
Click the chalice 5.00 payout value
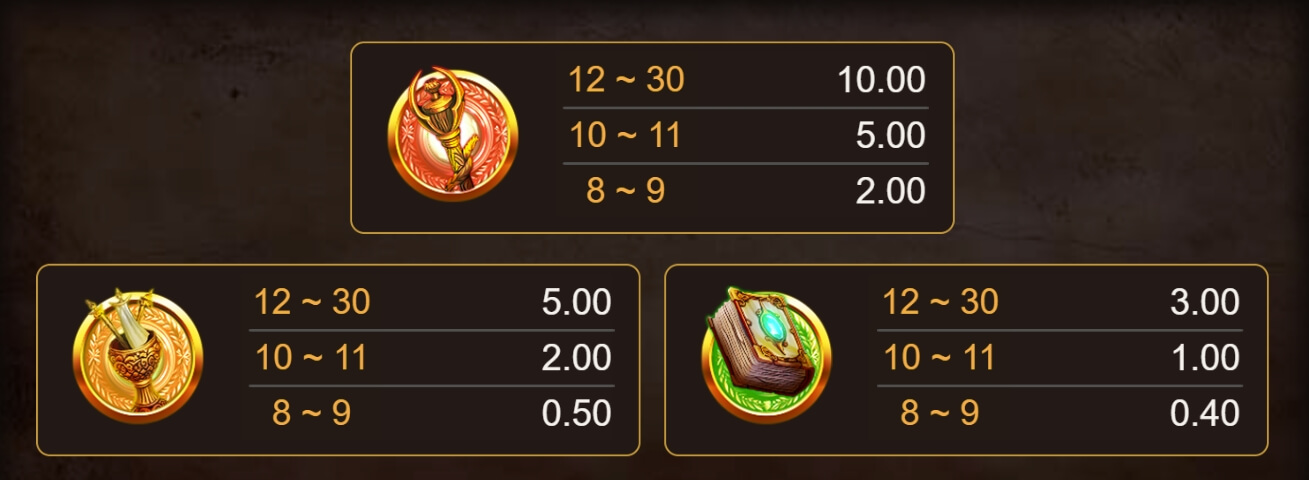(576, 302)
